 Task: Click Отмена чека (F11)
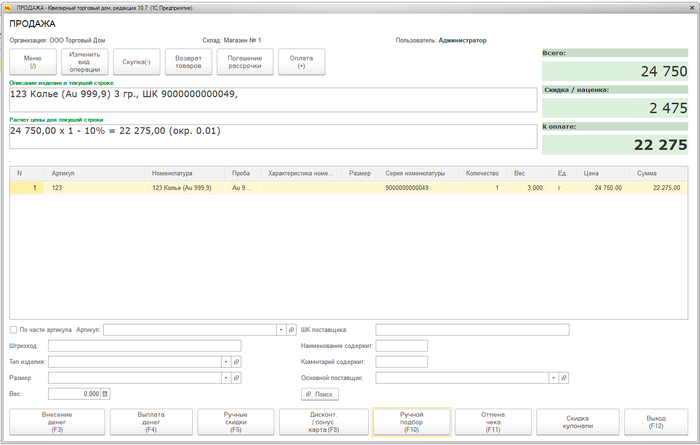pos(493,421)
